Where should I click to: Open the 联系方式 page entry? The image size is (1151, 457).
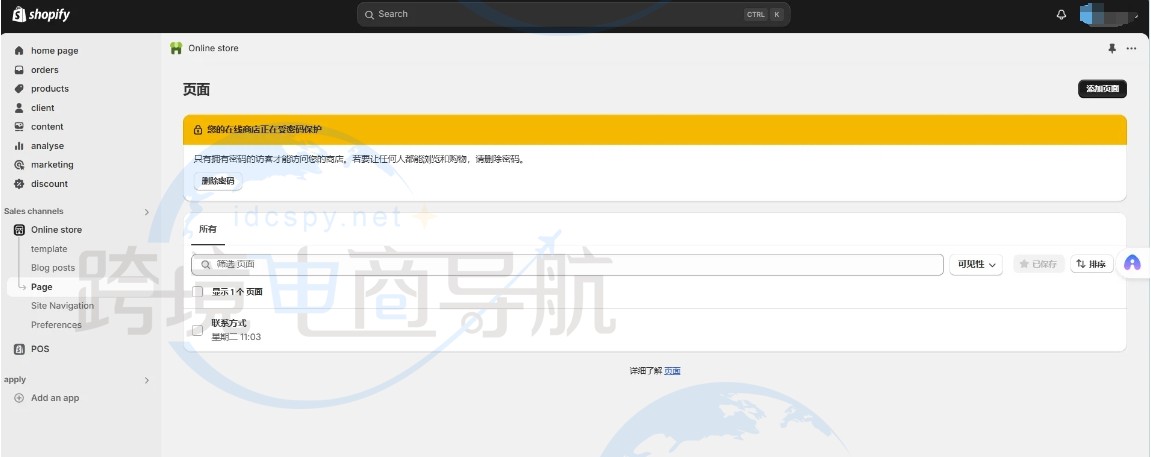[x=229, y=323]
